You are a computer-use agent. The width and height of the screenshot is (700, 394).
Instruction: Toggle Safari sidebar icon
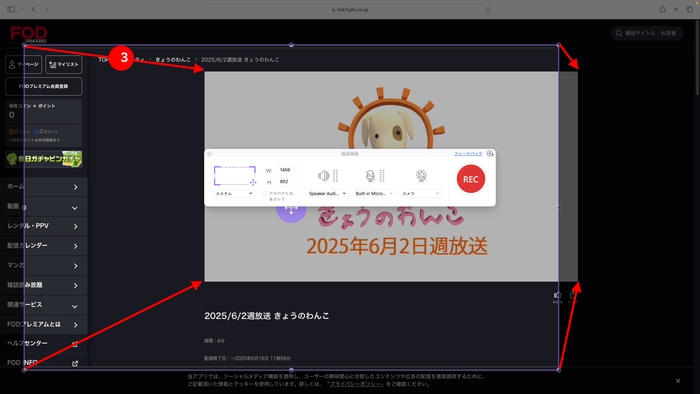point(11,9)
